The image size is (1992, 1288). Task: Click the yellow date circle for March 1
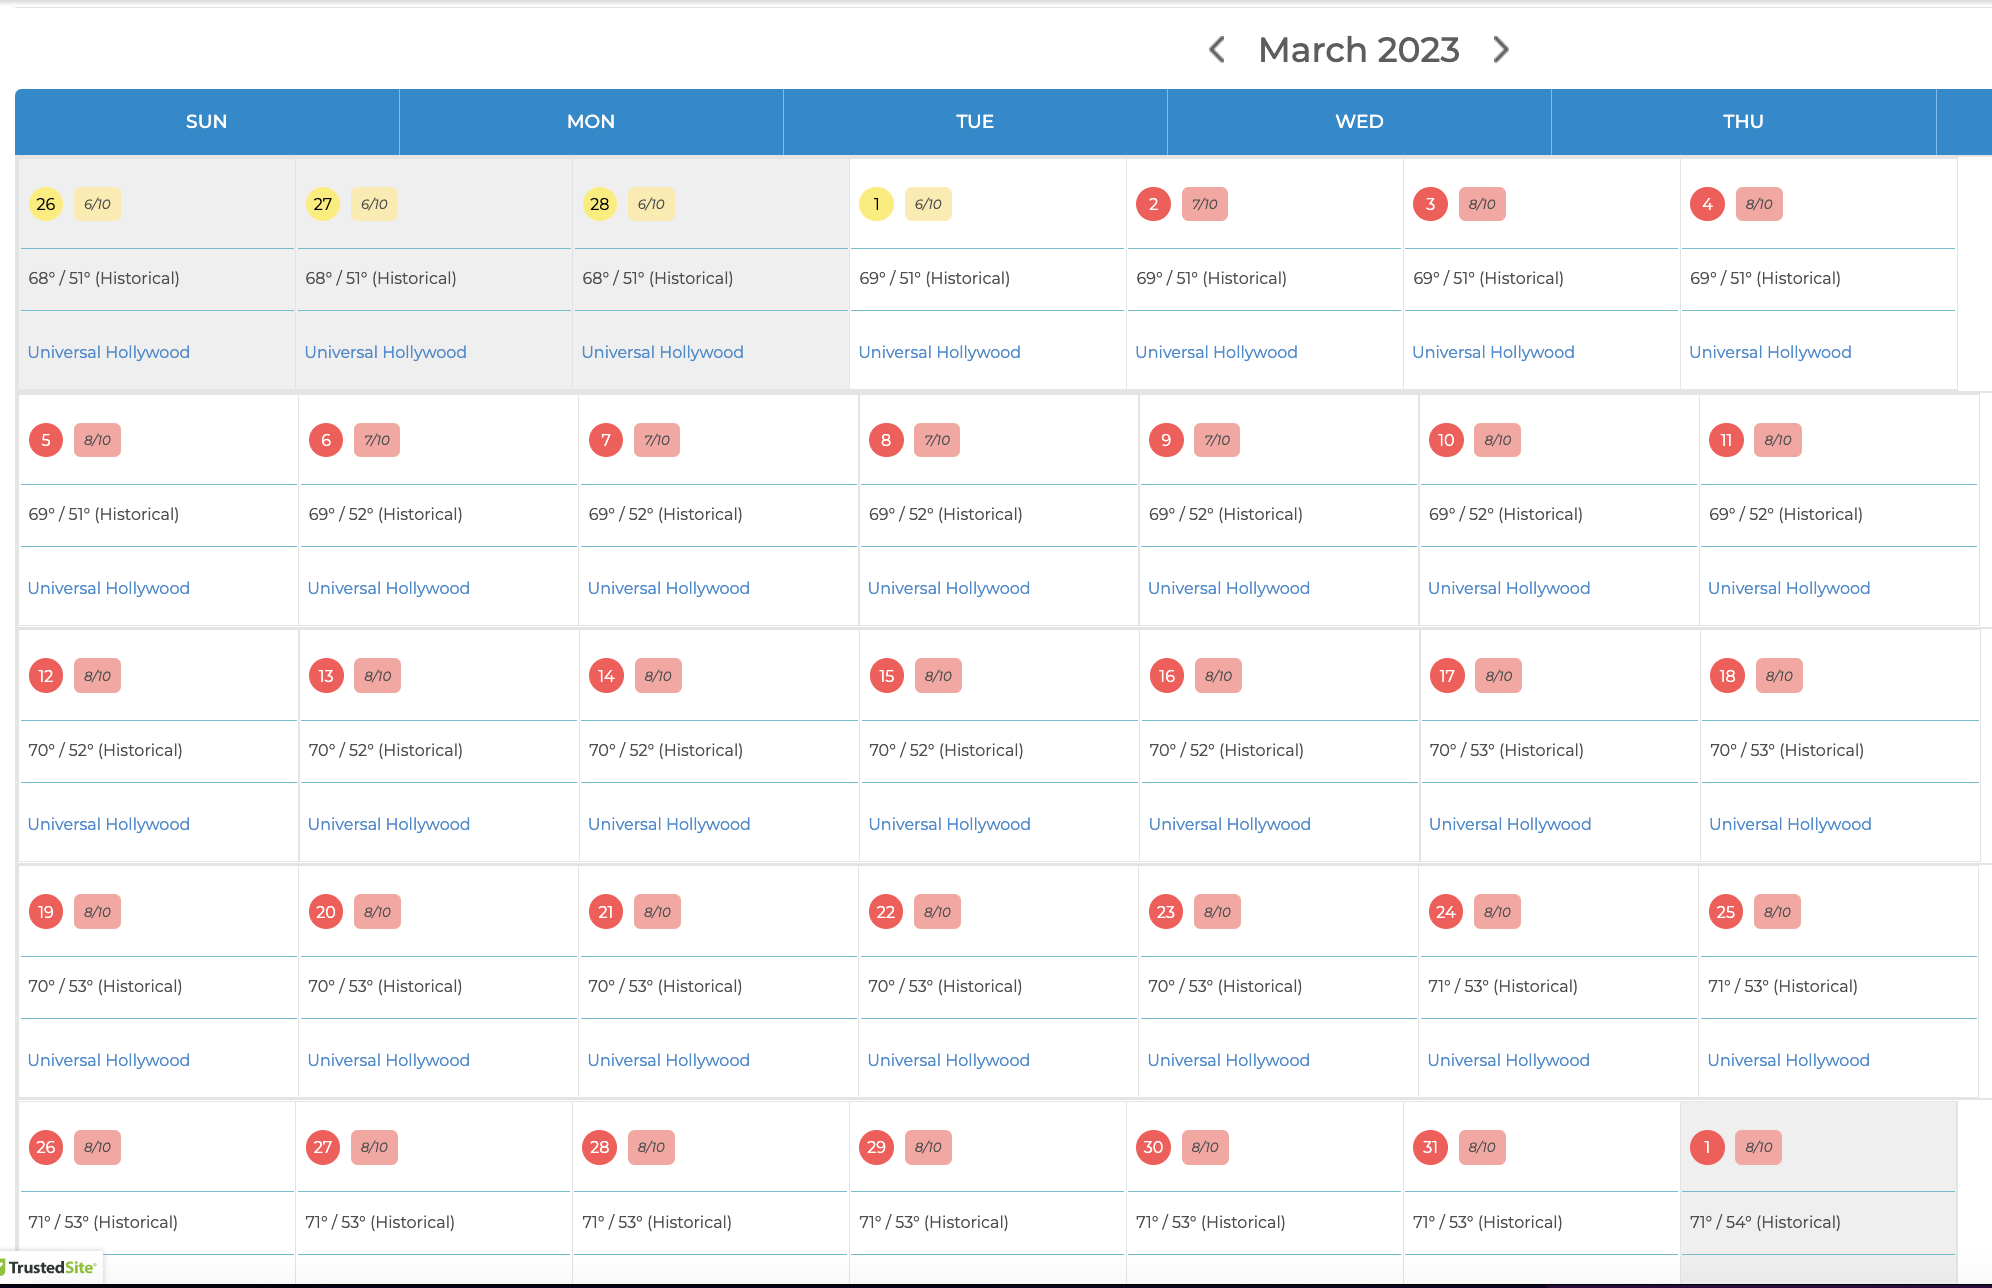click(x=876, y=204)
